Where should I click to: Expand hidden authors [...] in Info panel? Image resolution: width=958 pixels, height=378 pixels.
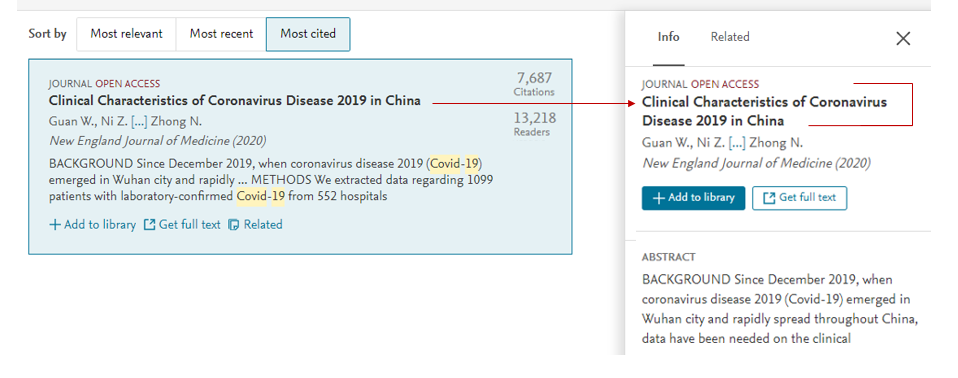[737, 144]
